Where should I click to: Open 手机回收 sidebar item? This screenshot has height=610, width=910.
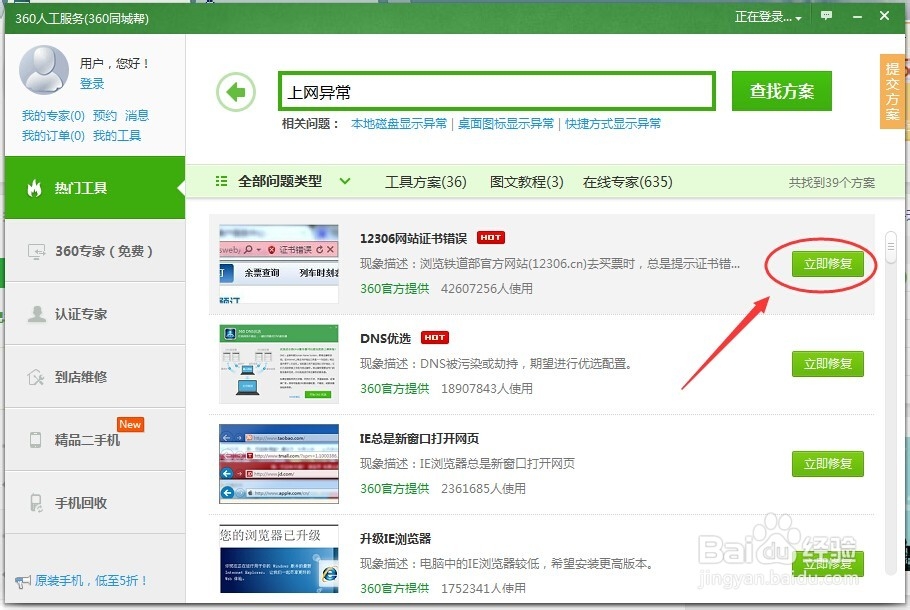pos(95,503)
